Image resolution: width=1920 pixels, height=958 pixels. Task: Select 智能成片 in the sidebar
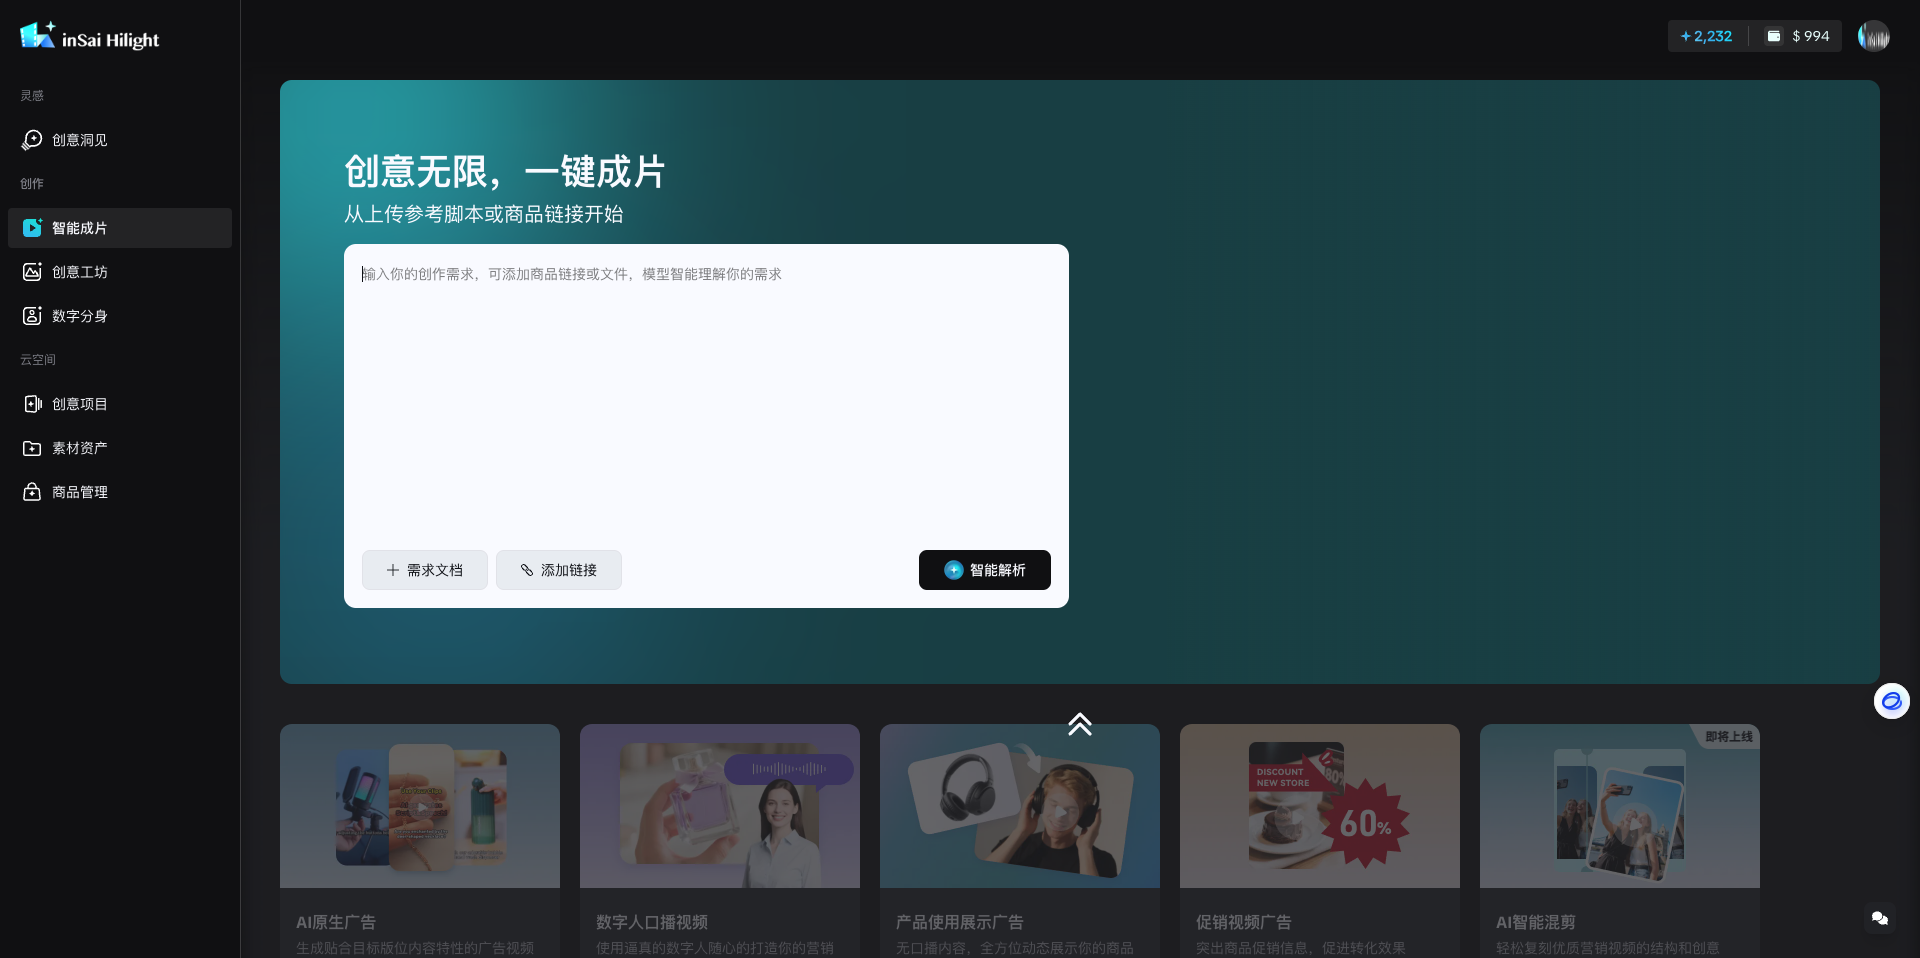pyautogui.click(x=120, y=228)
